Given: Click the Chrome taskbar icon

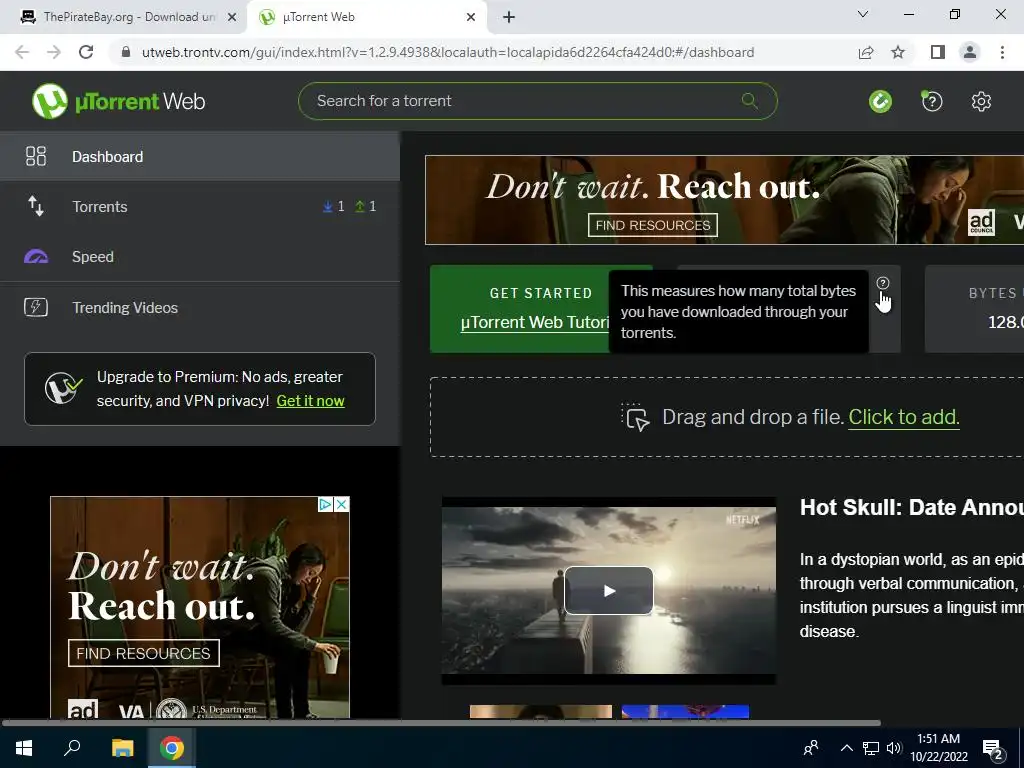Looking at the screenshot, I should (x=172, y=748).
